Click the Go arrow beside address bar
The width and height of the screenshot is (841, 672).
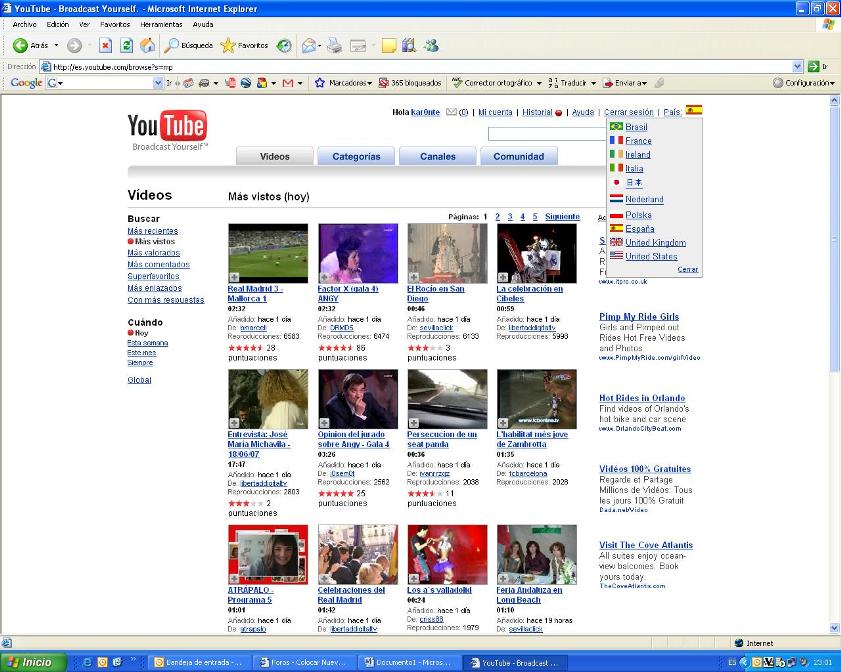[x=813, y=67]
